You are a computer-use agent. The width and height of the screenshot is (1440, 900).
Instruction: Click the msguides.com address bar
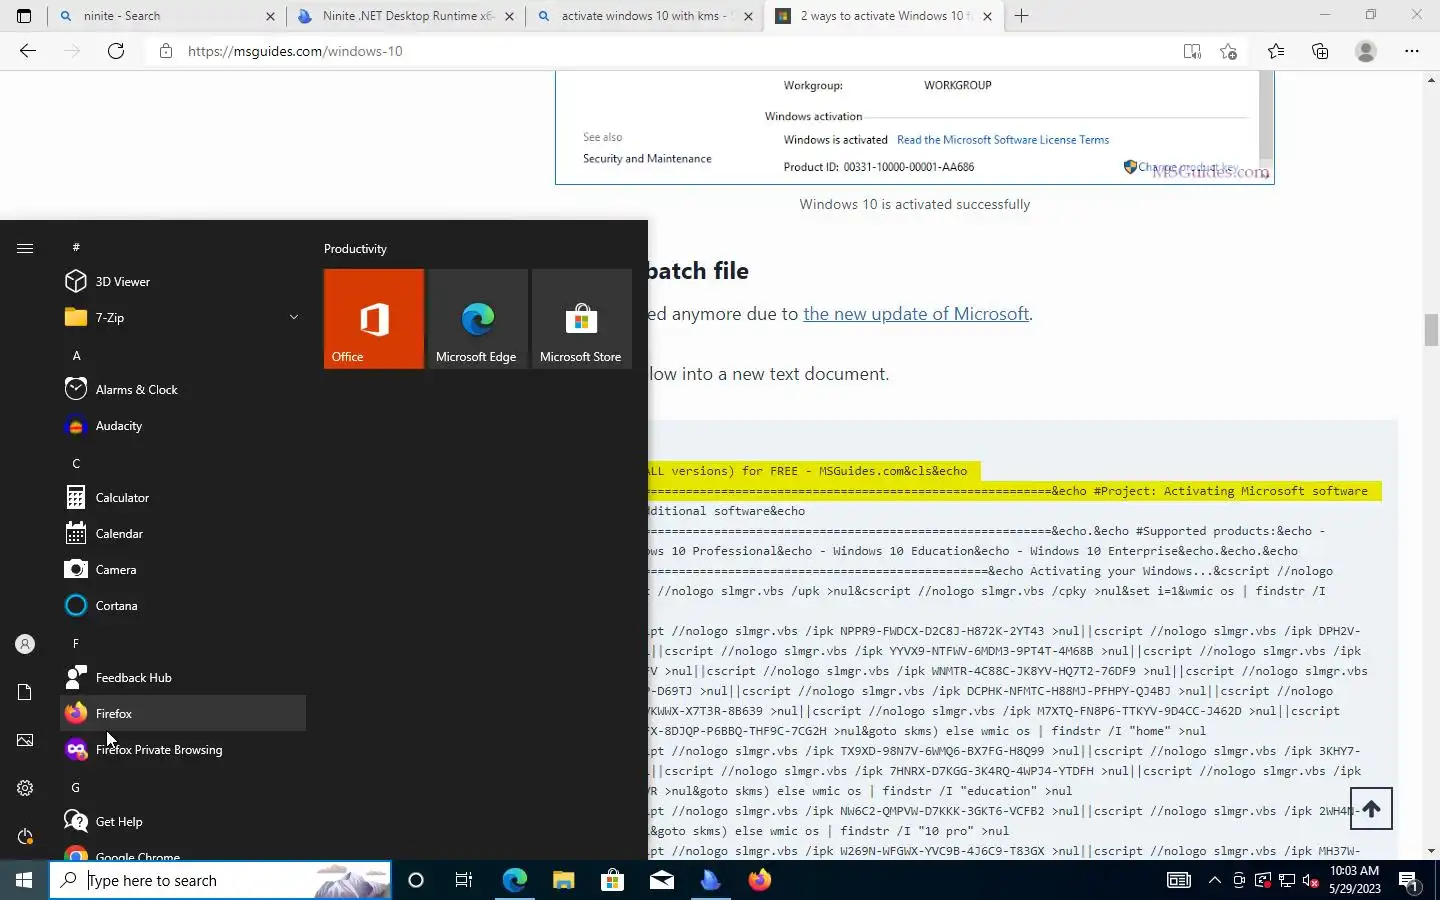point(660,51)
